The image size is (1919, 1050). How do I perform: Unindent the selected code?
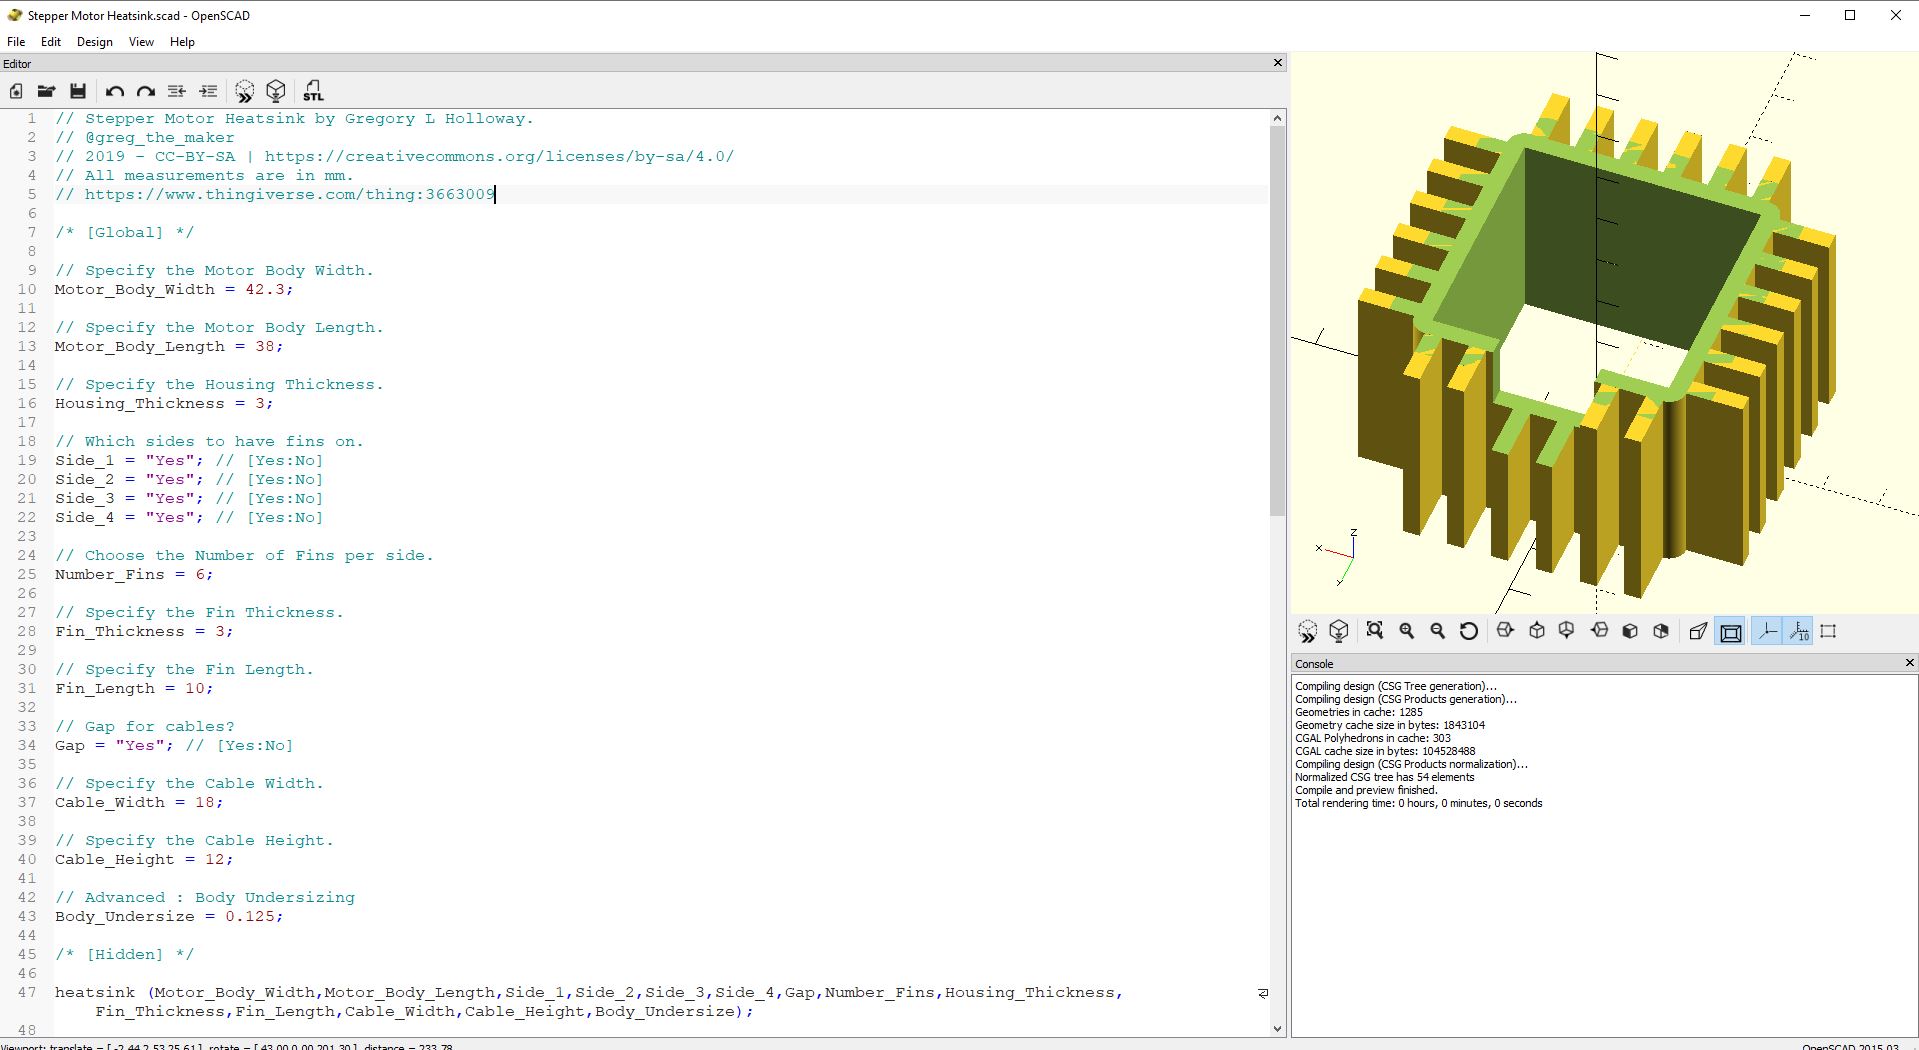coord(177,91)
